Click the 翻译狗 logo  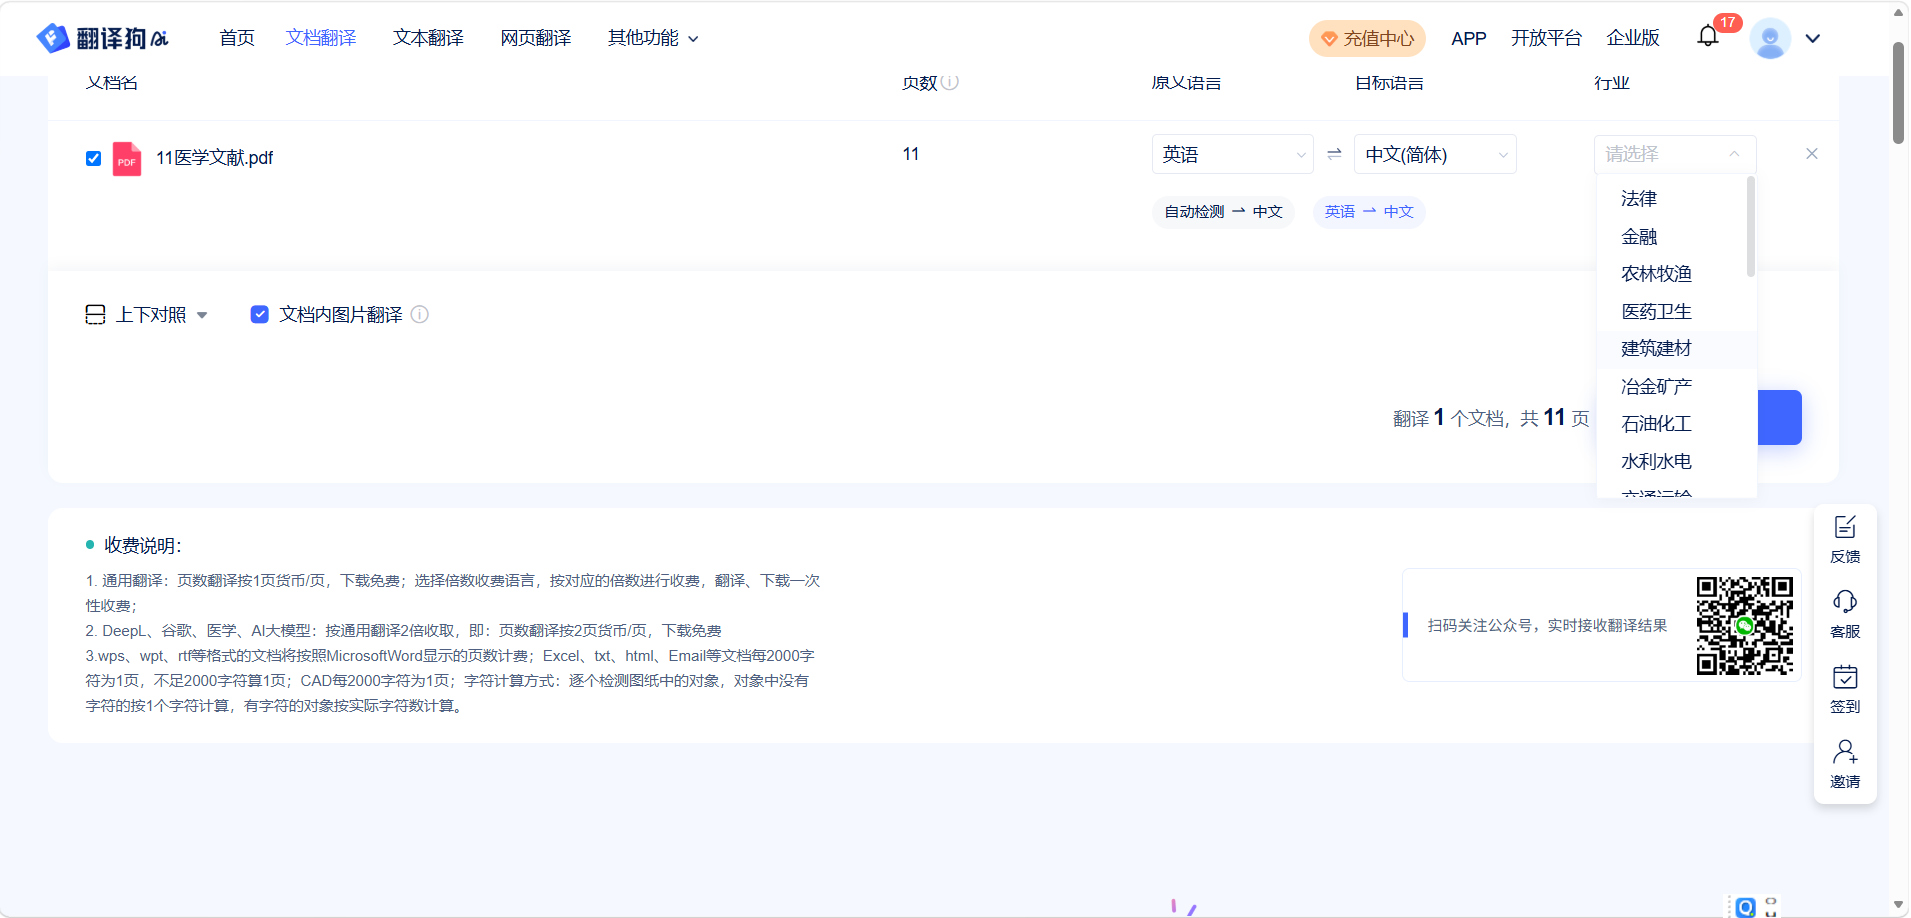[102, 38]
